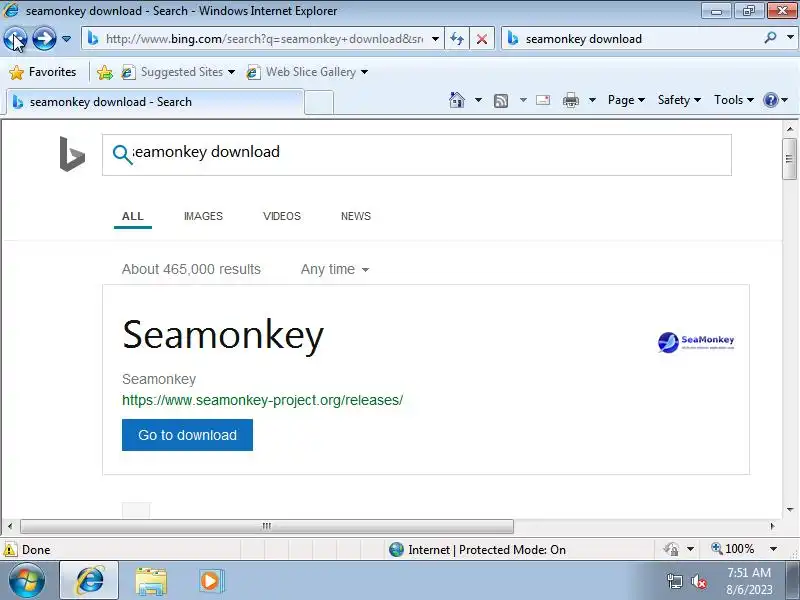Open recent pages dropdown next to Forward button
The width and height of the screenshot is (800, 600).
click(x=66, y=39)
